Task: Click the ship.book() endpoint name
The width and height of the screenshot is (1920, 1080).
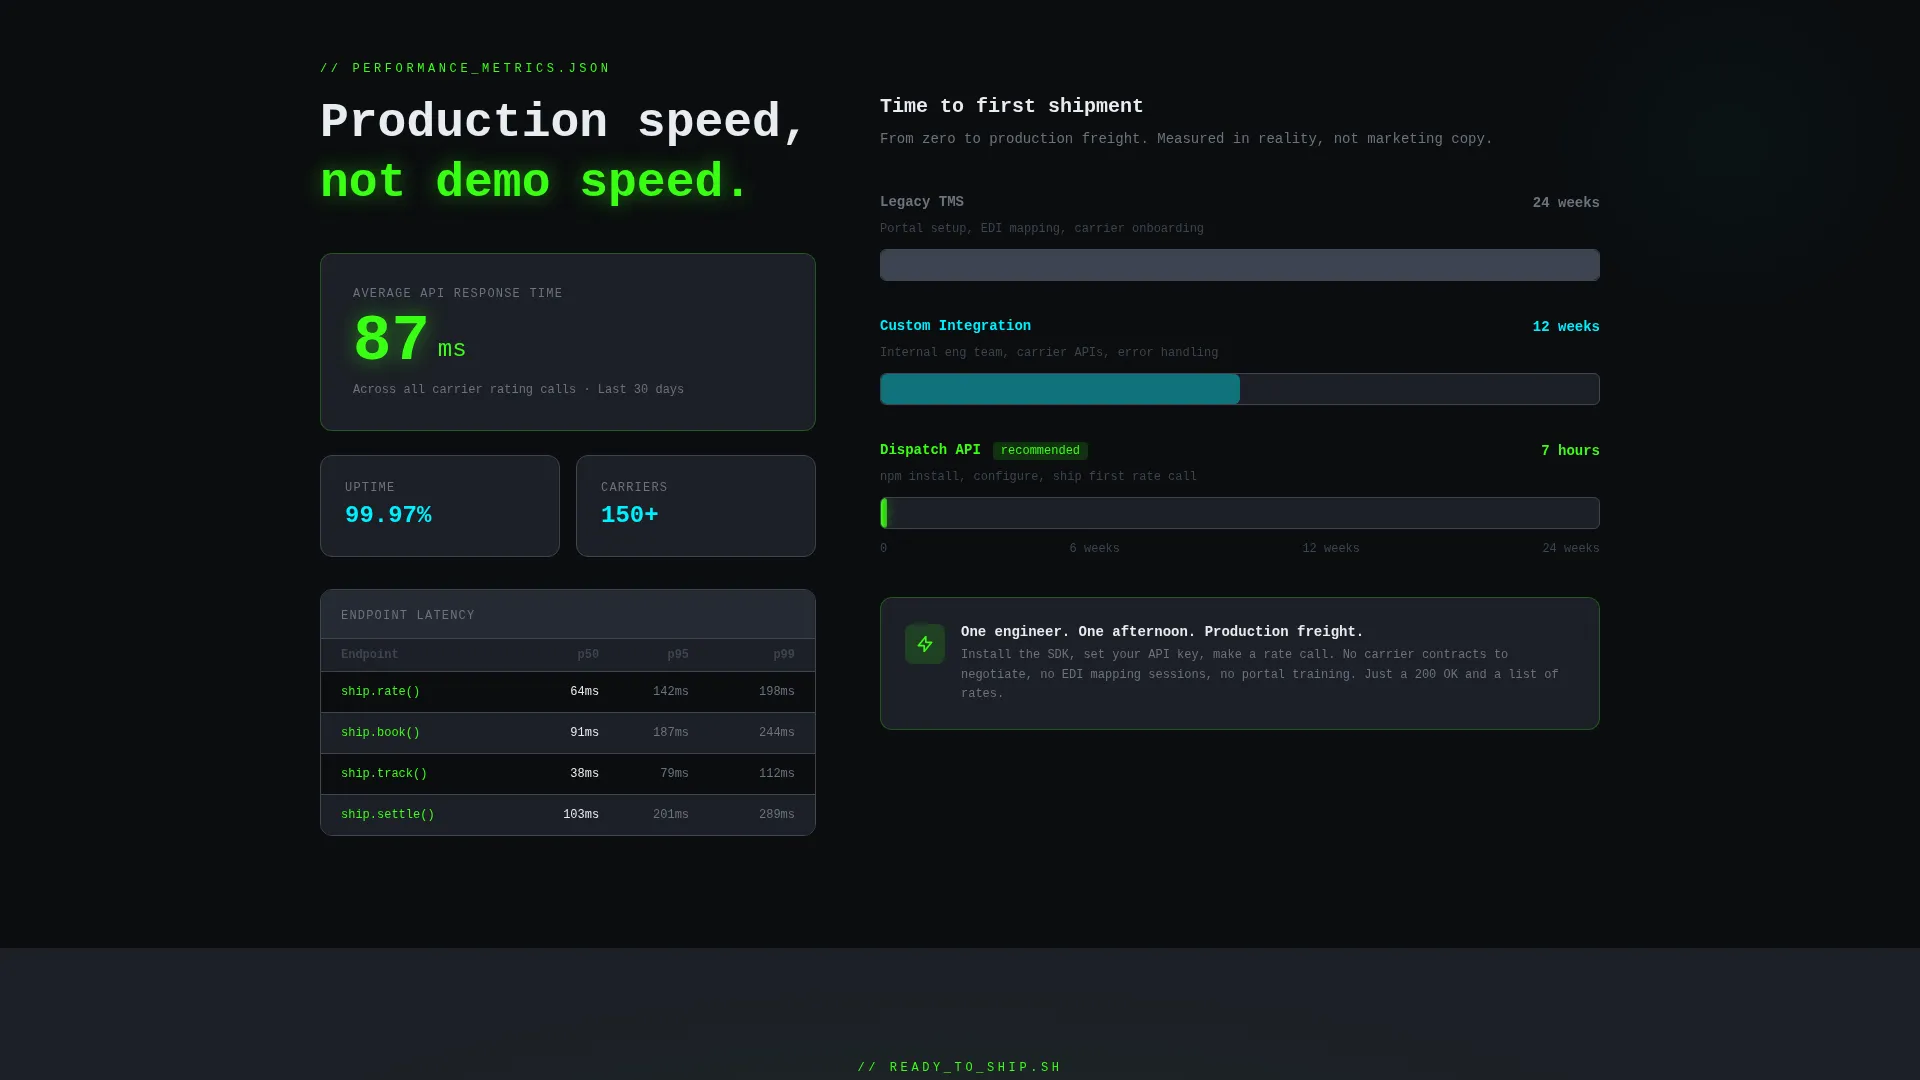Action: [x=380, y=733]
